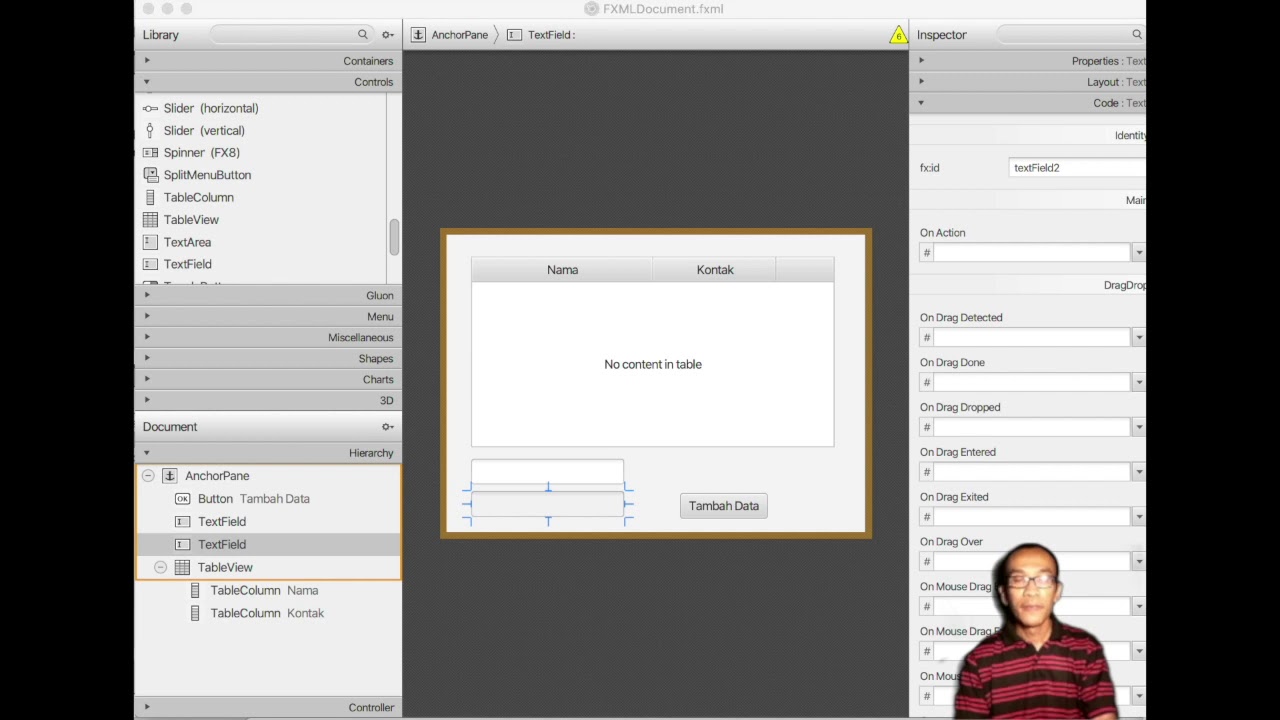The image size is (1280, 720).
Task: Click the TableView icon in Hierarchy
Action: point(182,567)
